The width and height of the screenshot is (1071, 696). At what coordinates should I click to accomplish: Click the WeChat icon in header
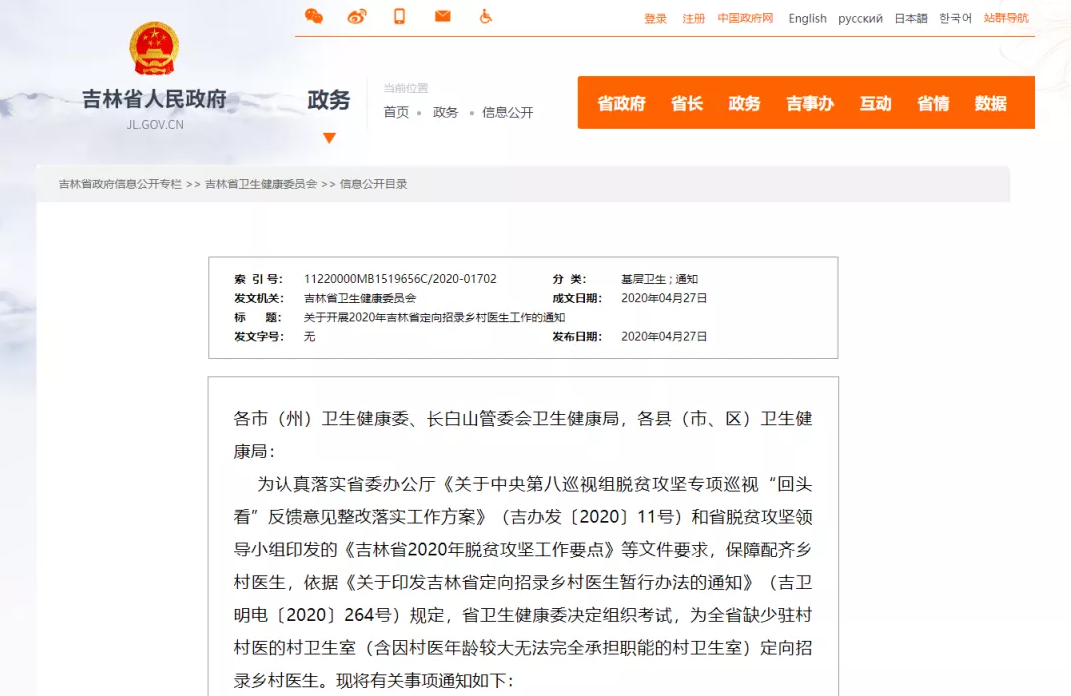314,16
